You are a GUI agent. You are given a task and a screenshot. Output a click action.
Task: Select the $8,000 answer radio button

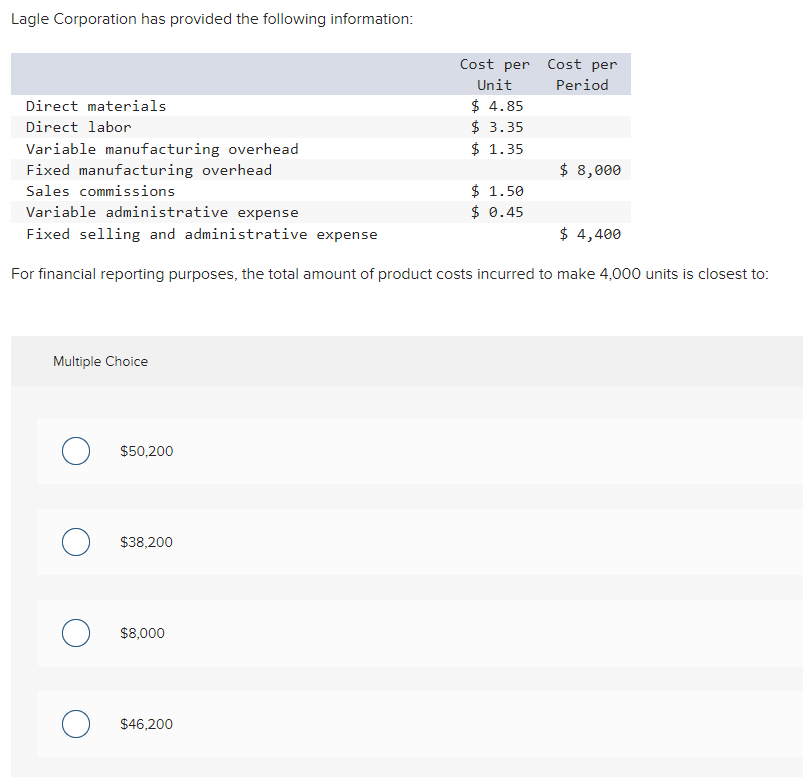coord(75,633)
